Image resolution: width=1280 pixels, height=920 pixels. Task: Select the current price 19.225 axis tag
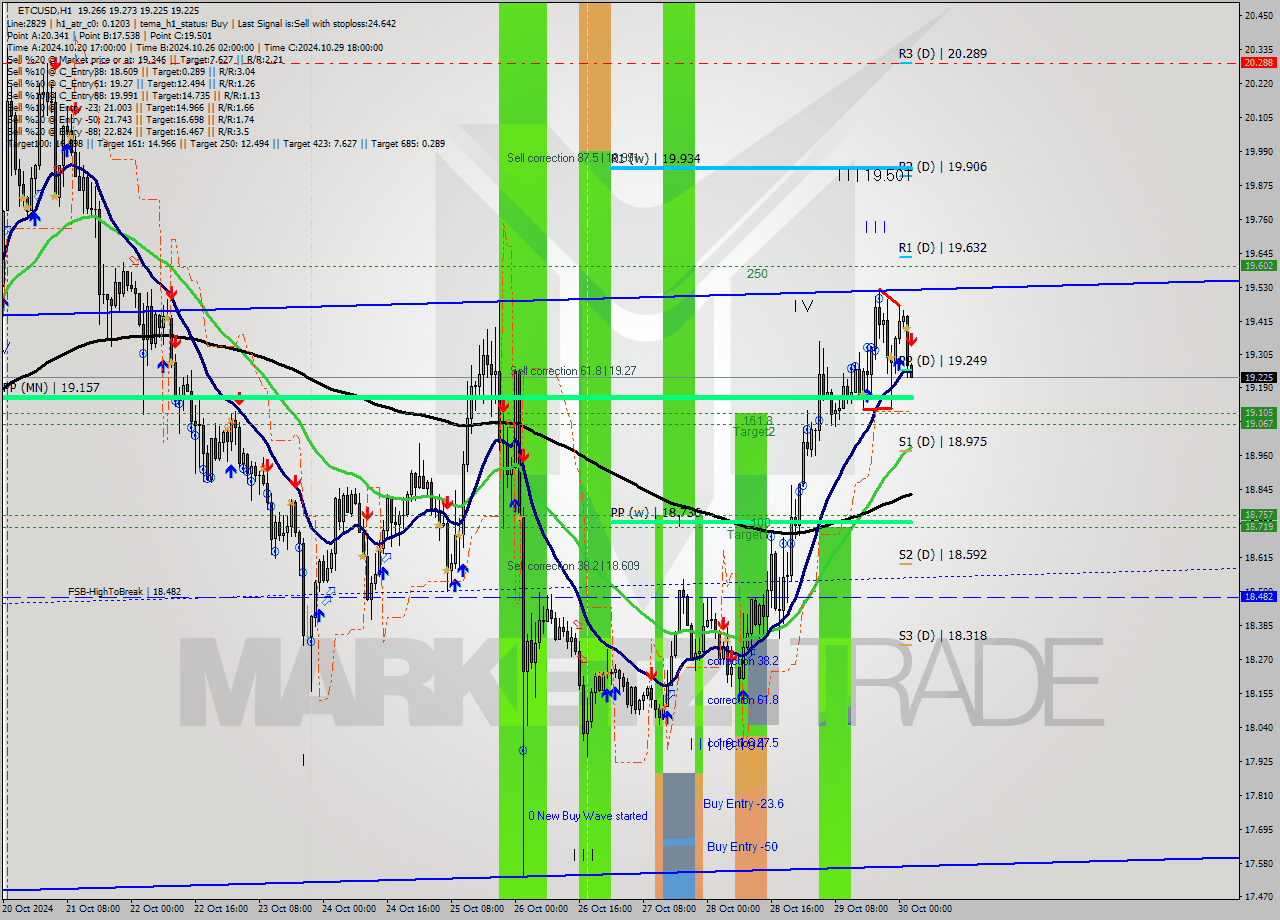tap(1258, 377)
